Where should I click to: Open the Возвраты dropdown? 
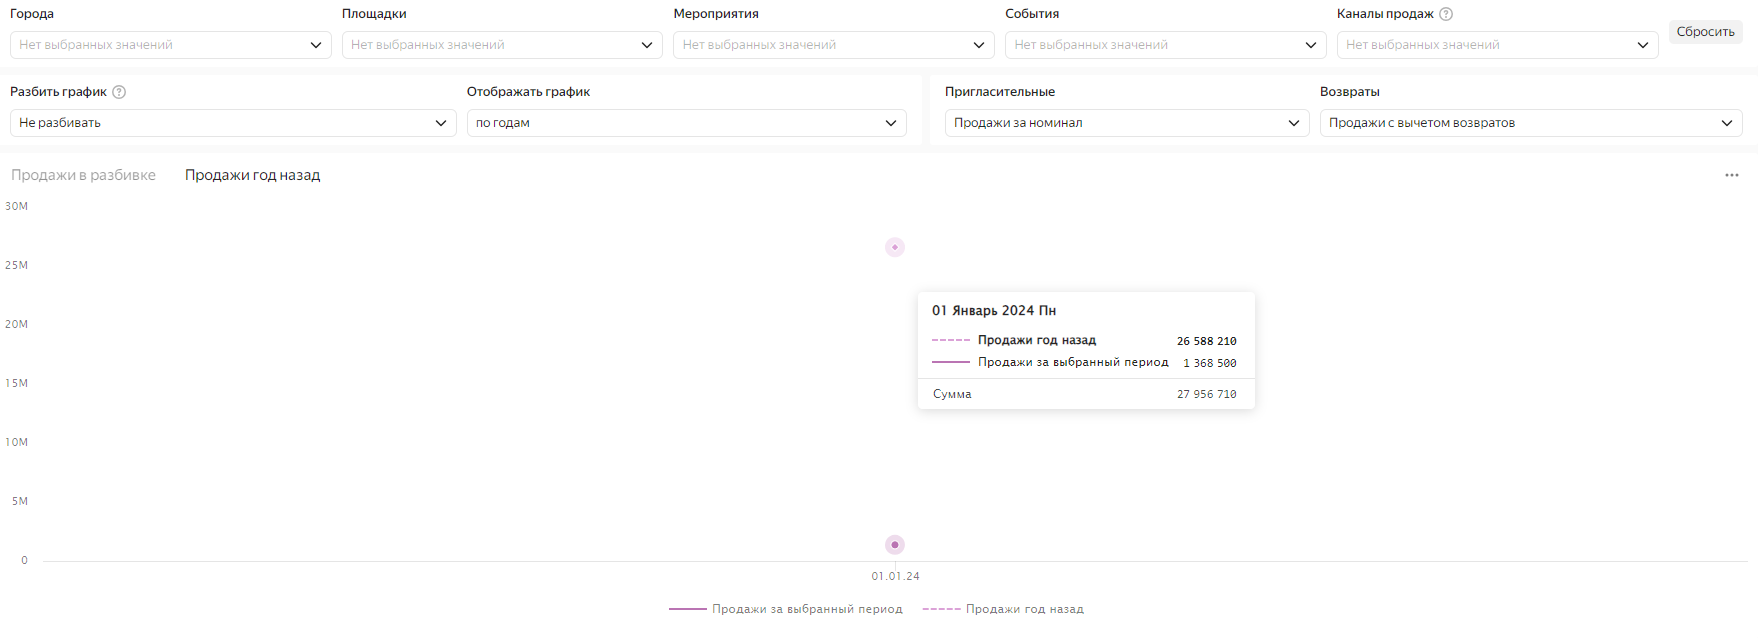1531,123
